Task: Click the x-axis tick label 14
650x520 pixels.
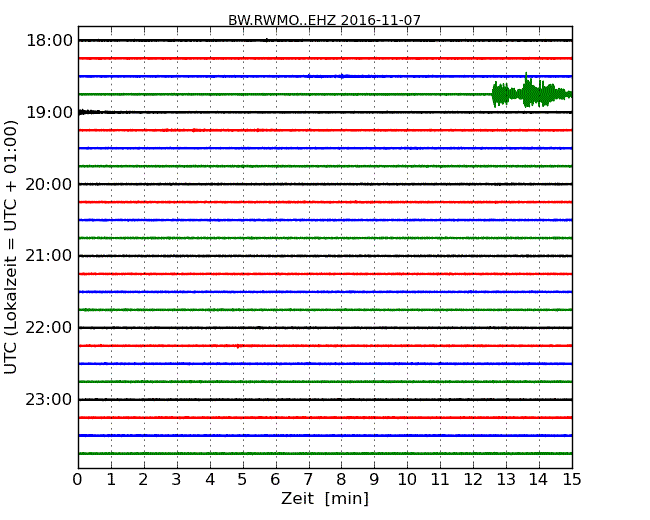Action: coord(539,480)
